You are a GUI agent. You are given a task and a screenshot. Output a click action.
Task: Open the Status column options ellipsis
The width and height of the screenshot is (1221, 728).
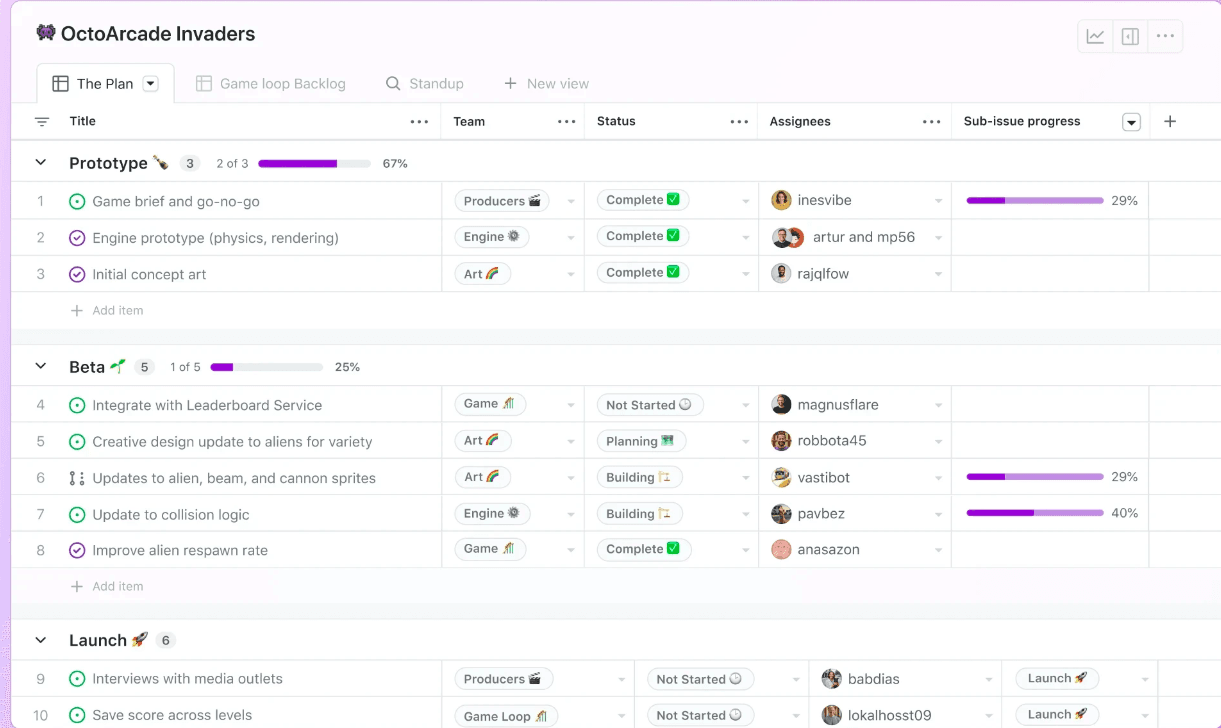tap(739, 121)
